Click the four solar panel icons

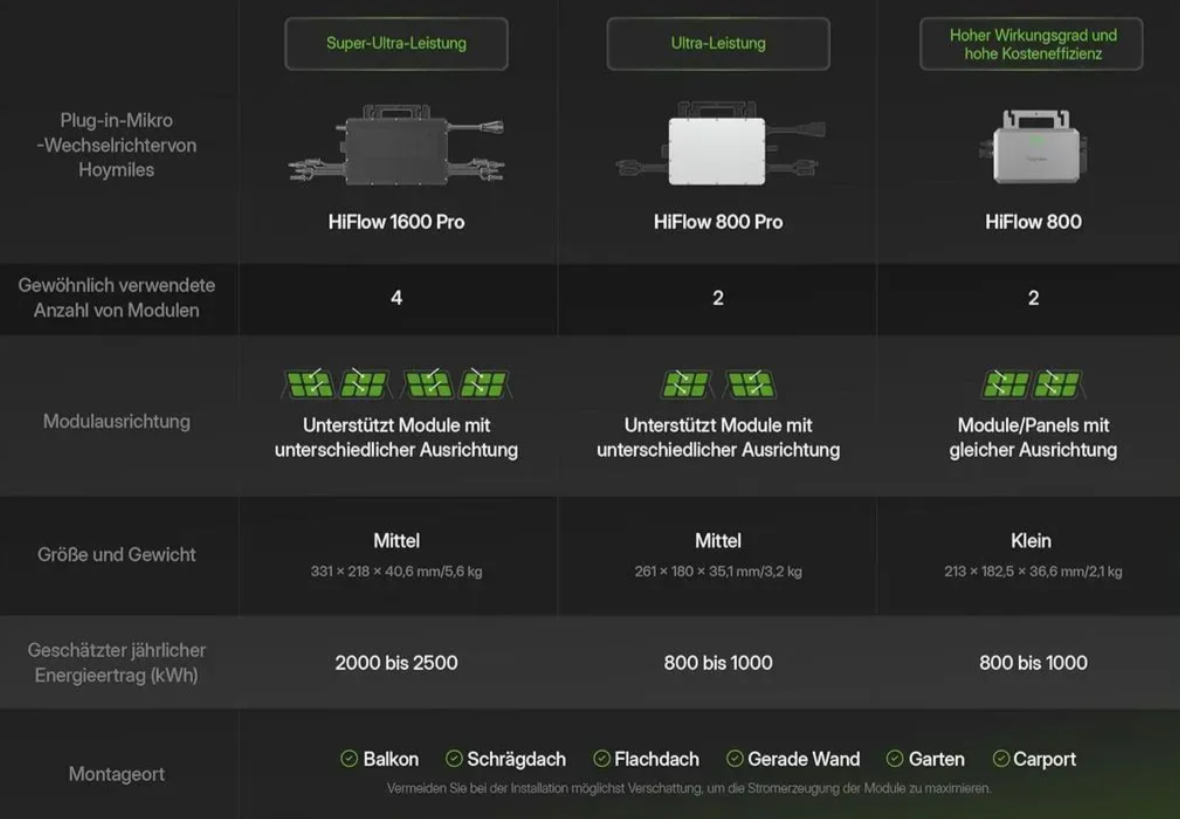pos(397,383)
